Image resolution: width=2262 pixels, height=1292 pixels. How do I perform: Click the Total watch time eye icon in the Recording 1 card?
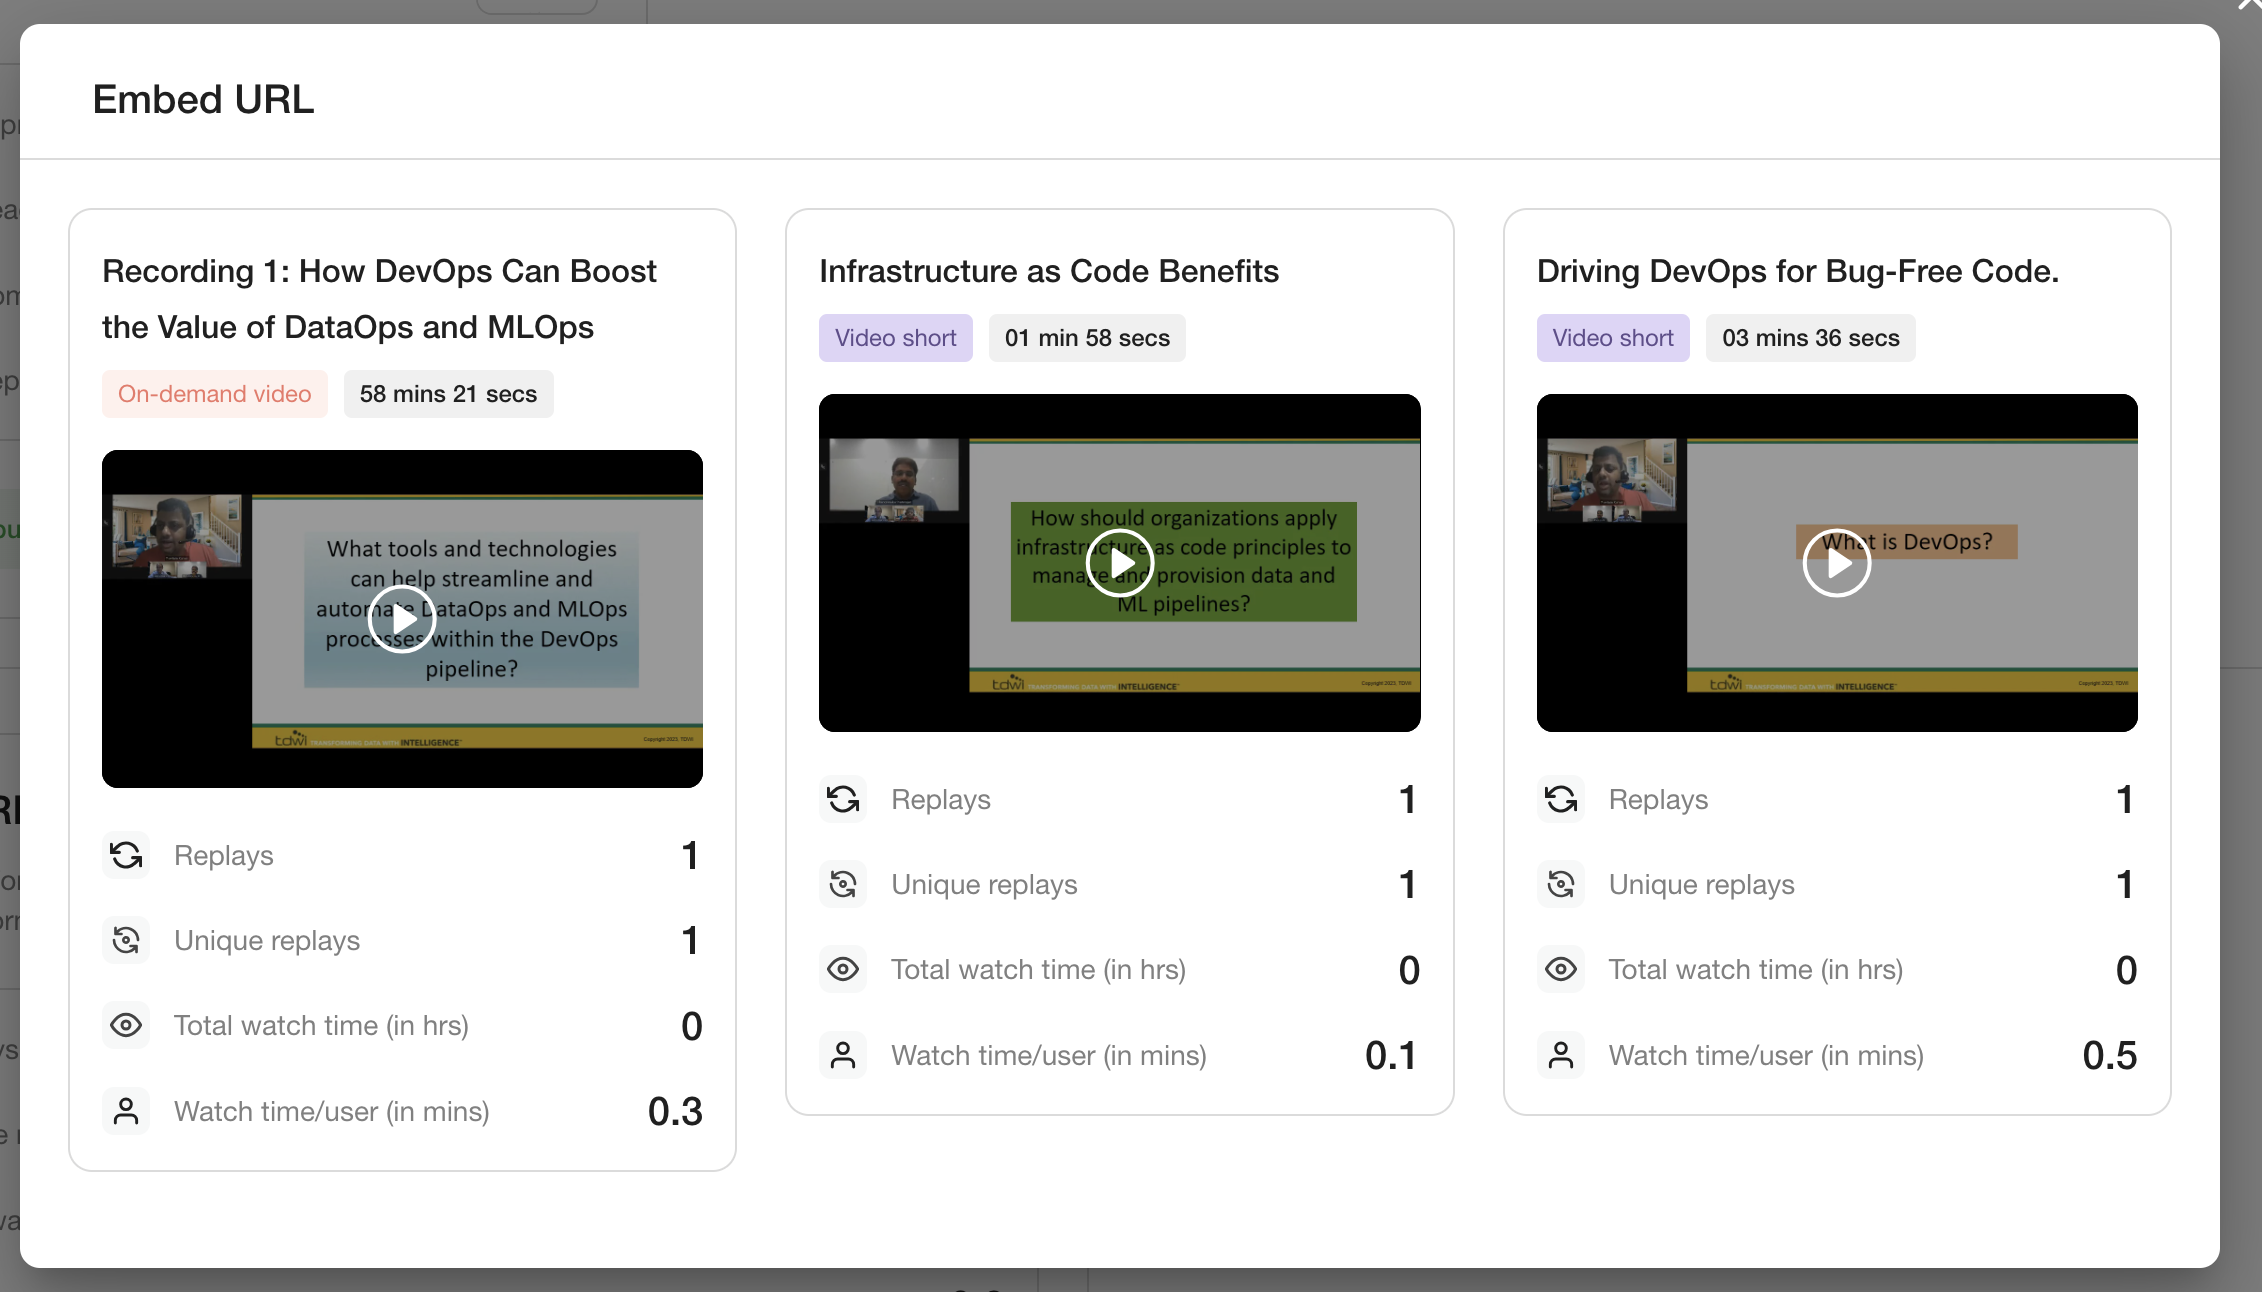126,1025
